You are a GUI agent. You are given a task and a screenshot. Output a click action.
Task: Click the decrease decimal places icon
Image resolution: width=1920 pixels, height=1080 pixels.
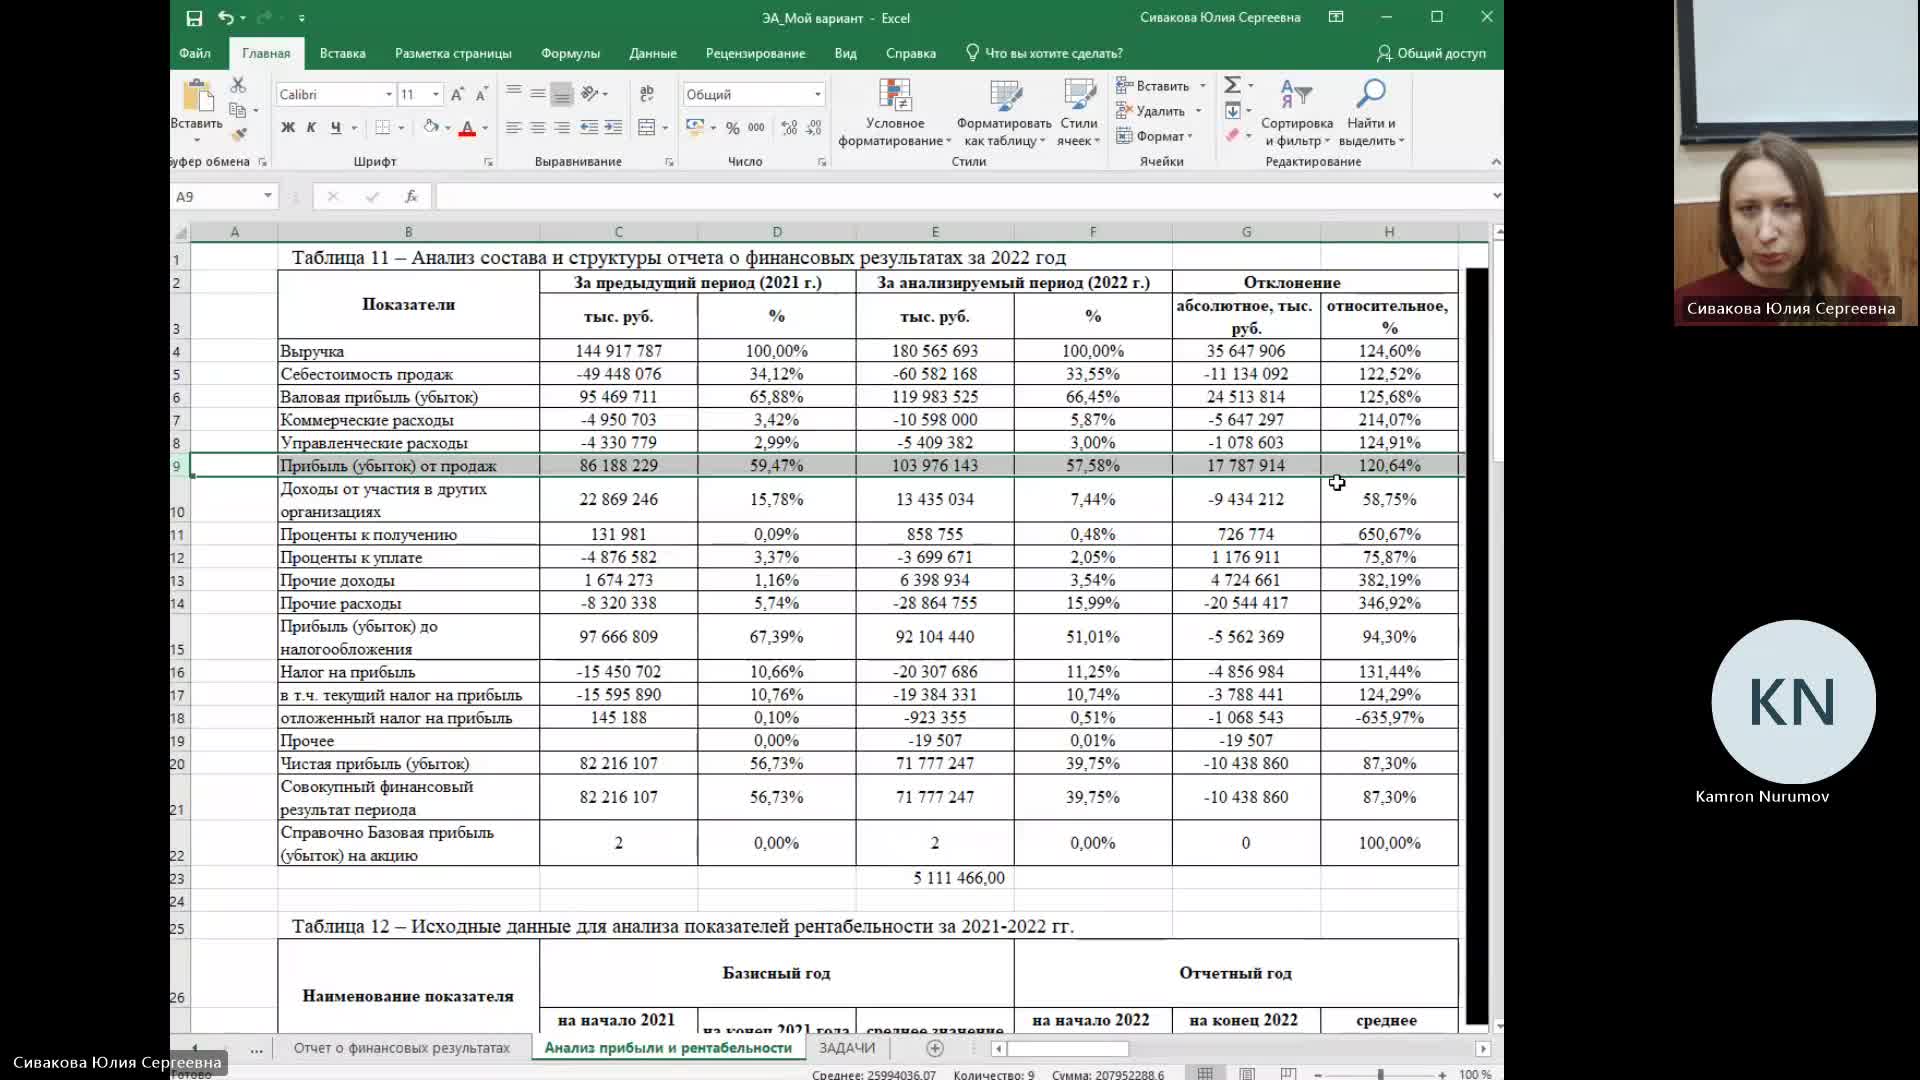point(814,127)
